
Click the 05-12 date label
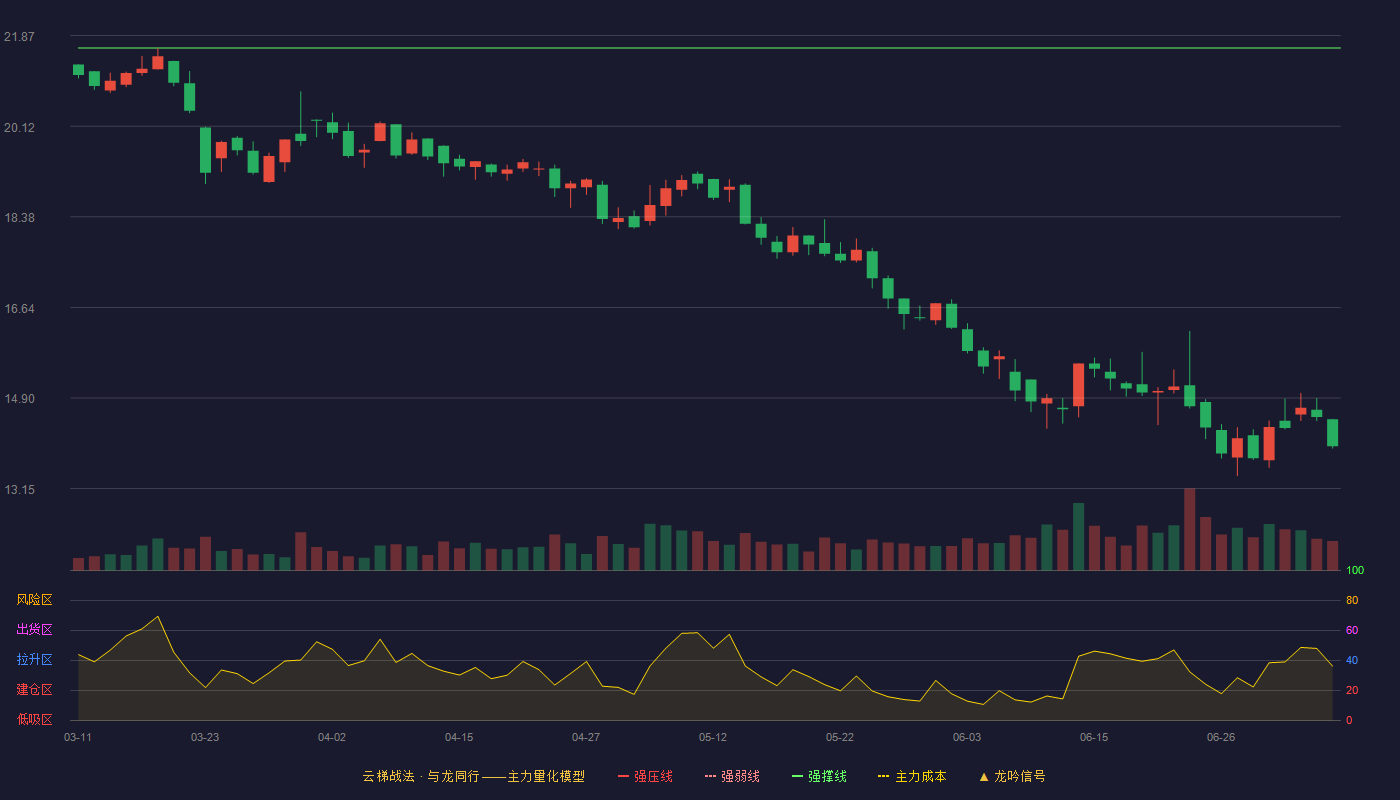click(x=713, y=737)
